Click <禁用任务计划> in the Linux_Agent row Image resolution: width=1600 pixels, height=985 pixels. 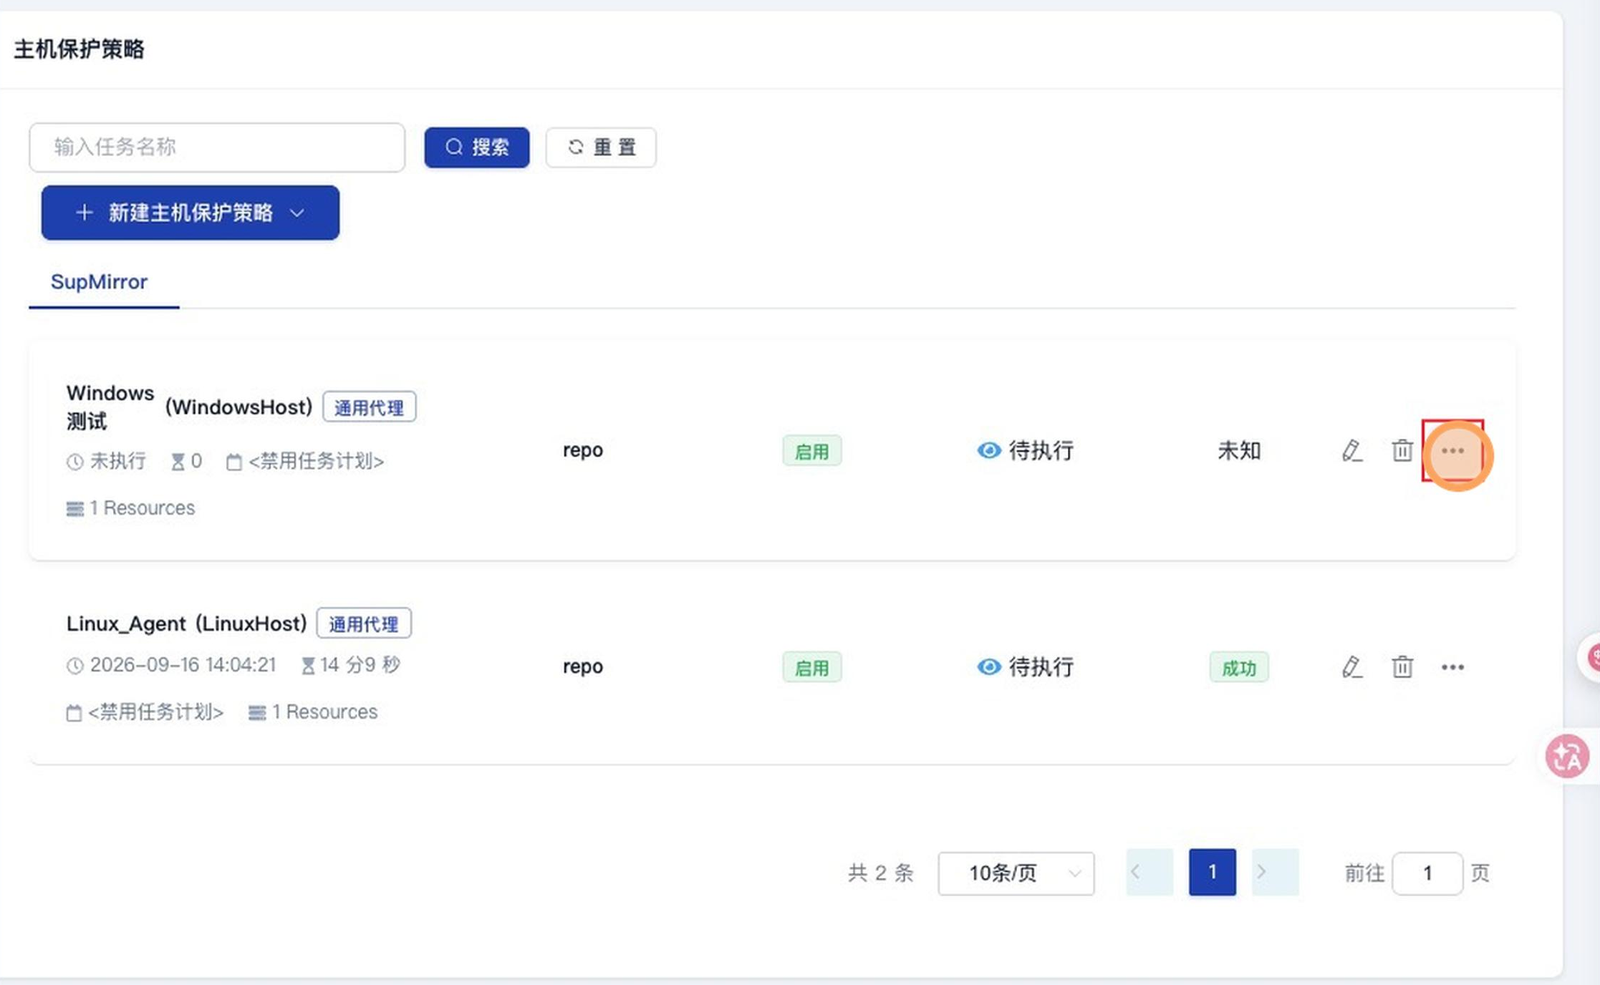coord(156,712)
